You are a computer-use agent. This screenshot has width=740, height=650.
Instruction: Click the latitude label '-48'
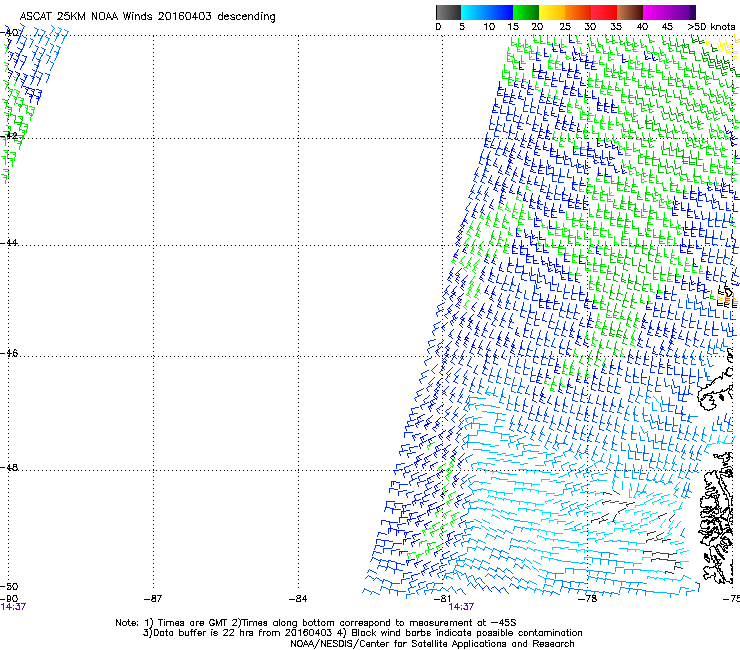[9, 467]
